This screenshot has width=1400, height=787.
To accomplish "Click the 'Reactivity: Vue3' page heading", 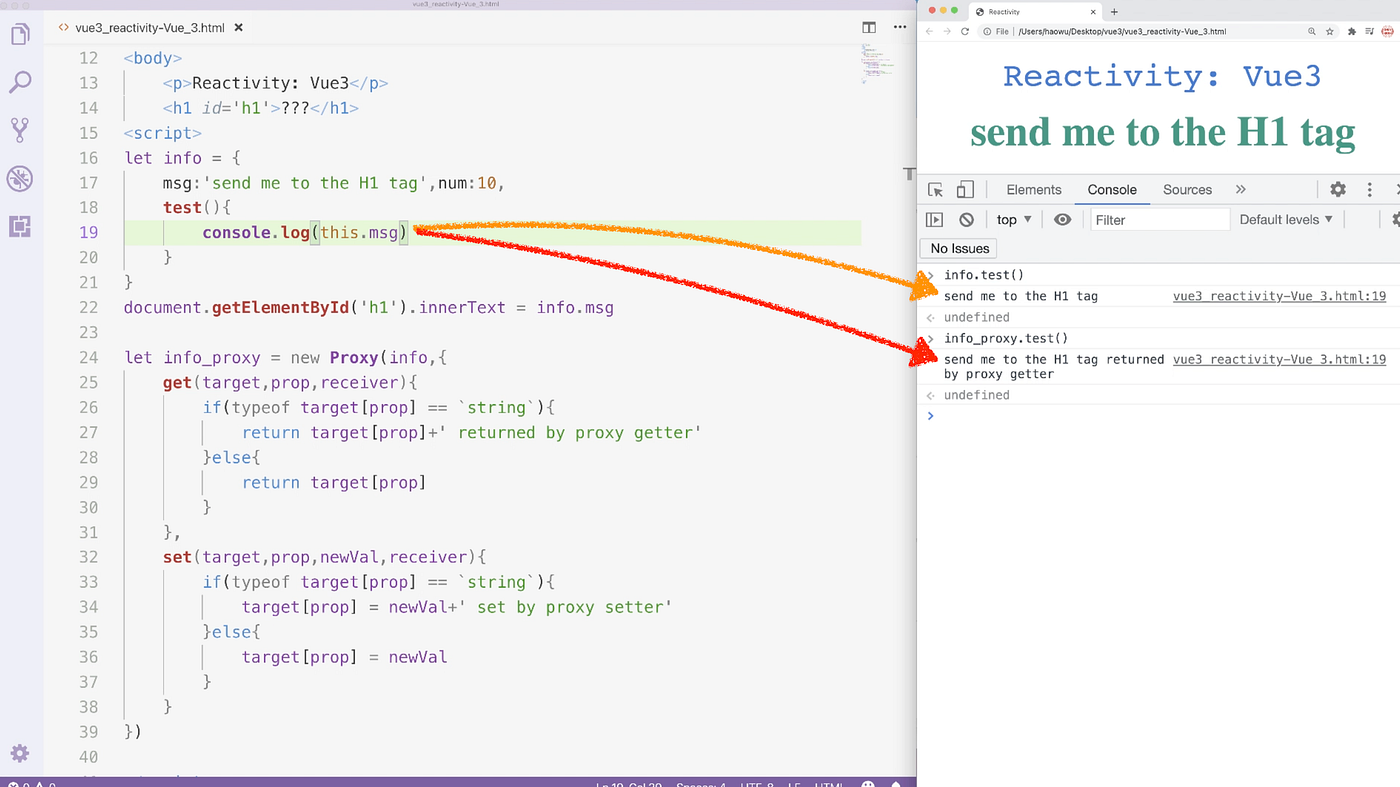I will pyautogui.click(x=1162, y=76).
